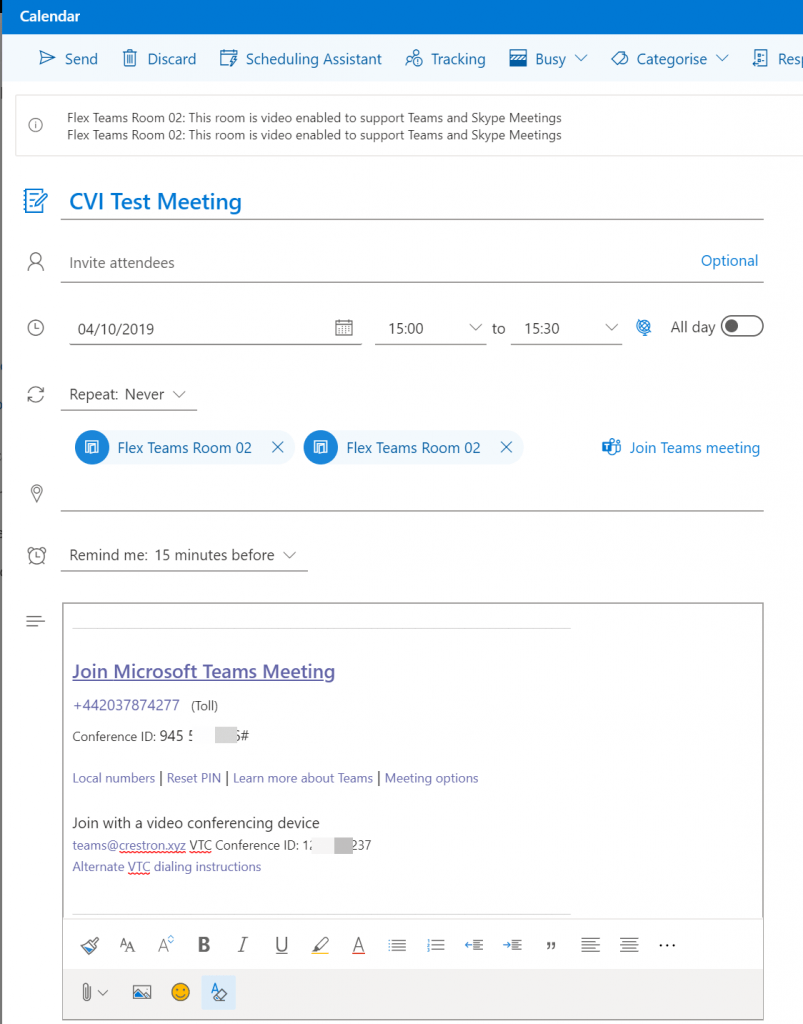Screen dimensions: 803x1024
Task: Decrease the paragraph indent
Action: click(x=474, y=945)
